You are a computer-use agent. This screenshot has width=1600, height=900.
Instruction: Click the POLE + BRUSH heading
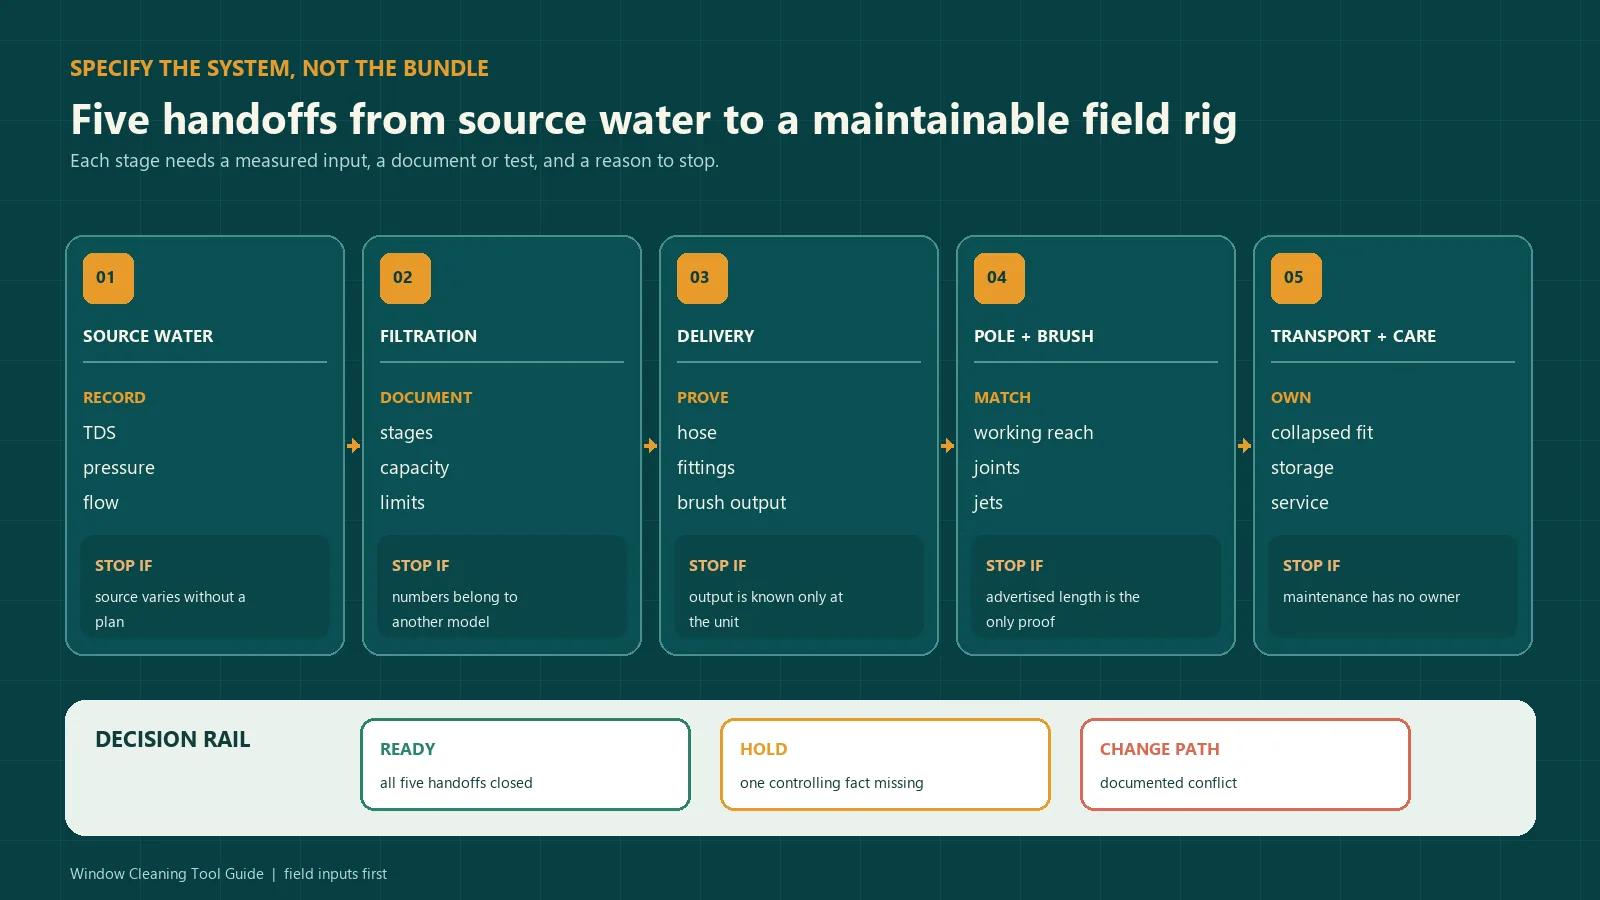tap(1034, 336)
